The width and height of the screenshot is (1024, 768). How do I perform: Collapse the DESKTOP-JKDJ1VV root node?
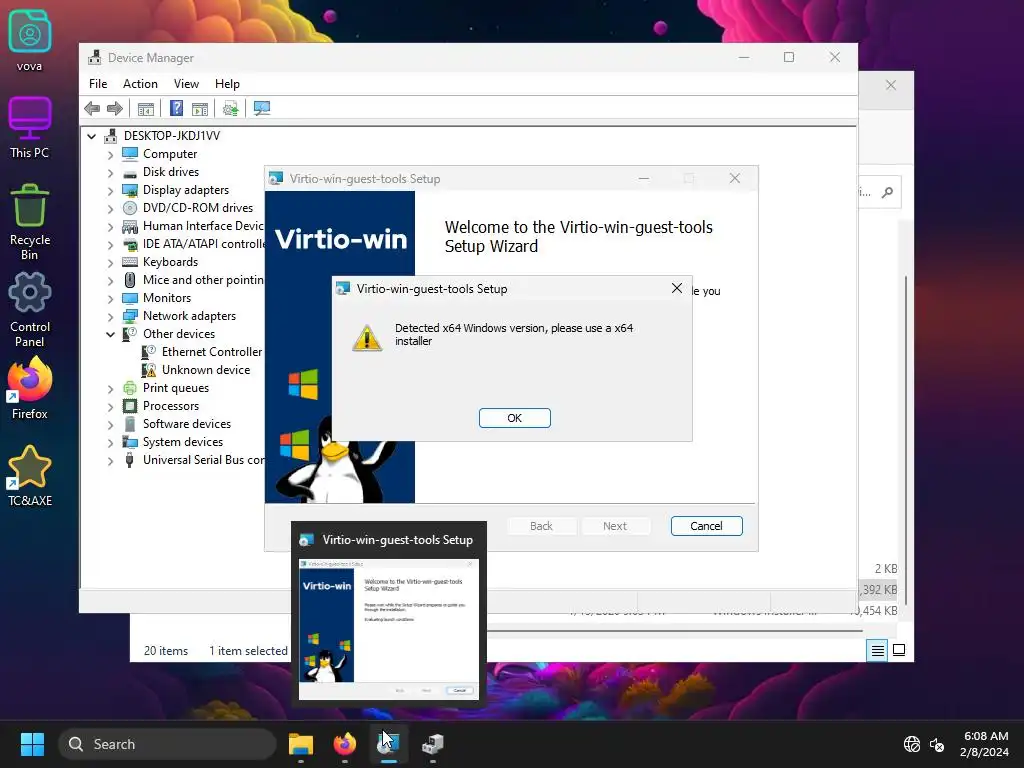tap(91, 136)
